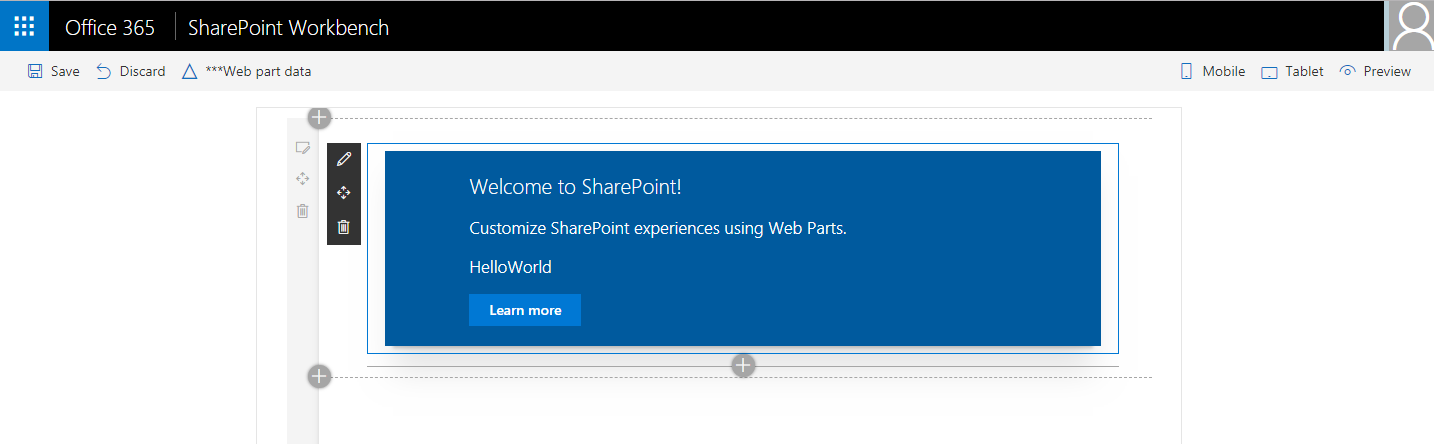1434x444 pixels.
Task: Open the user profile avatar
Action: pyautogui.click(x=1410, y=26)
